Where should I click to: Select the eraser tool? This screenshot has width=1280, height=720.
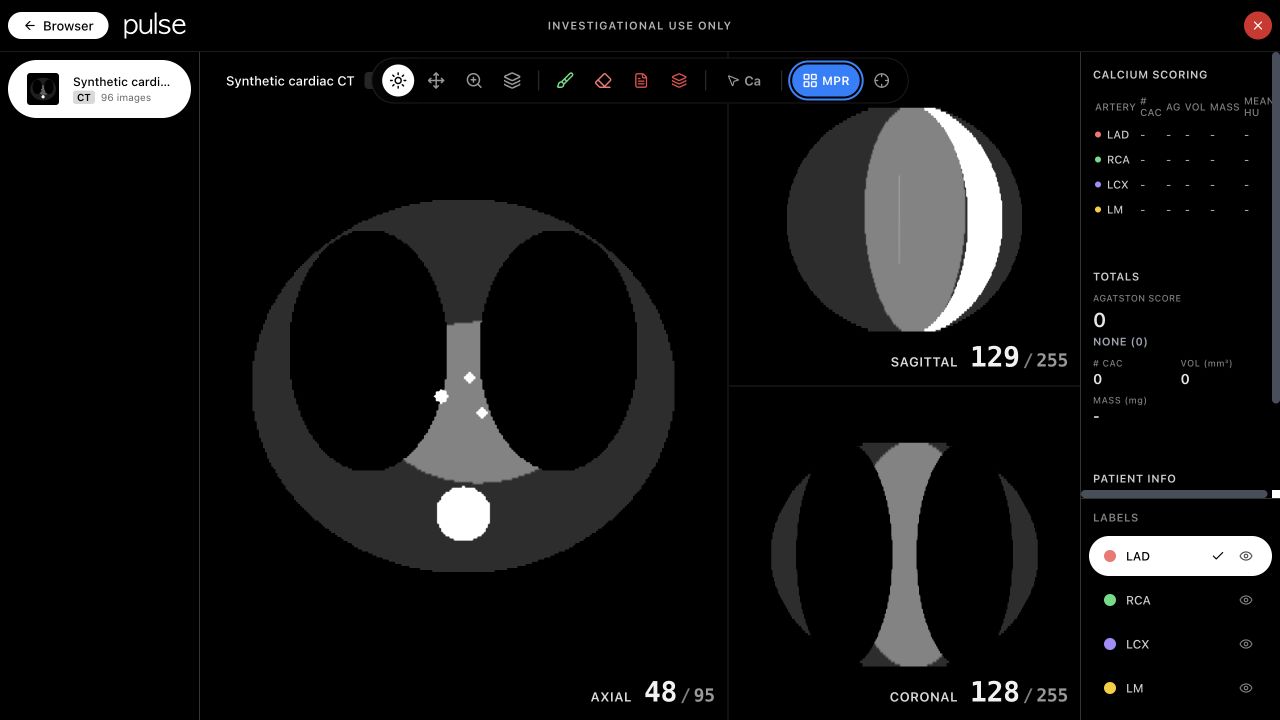click(603, 81)
